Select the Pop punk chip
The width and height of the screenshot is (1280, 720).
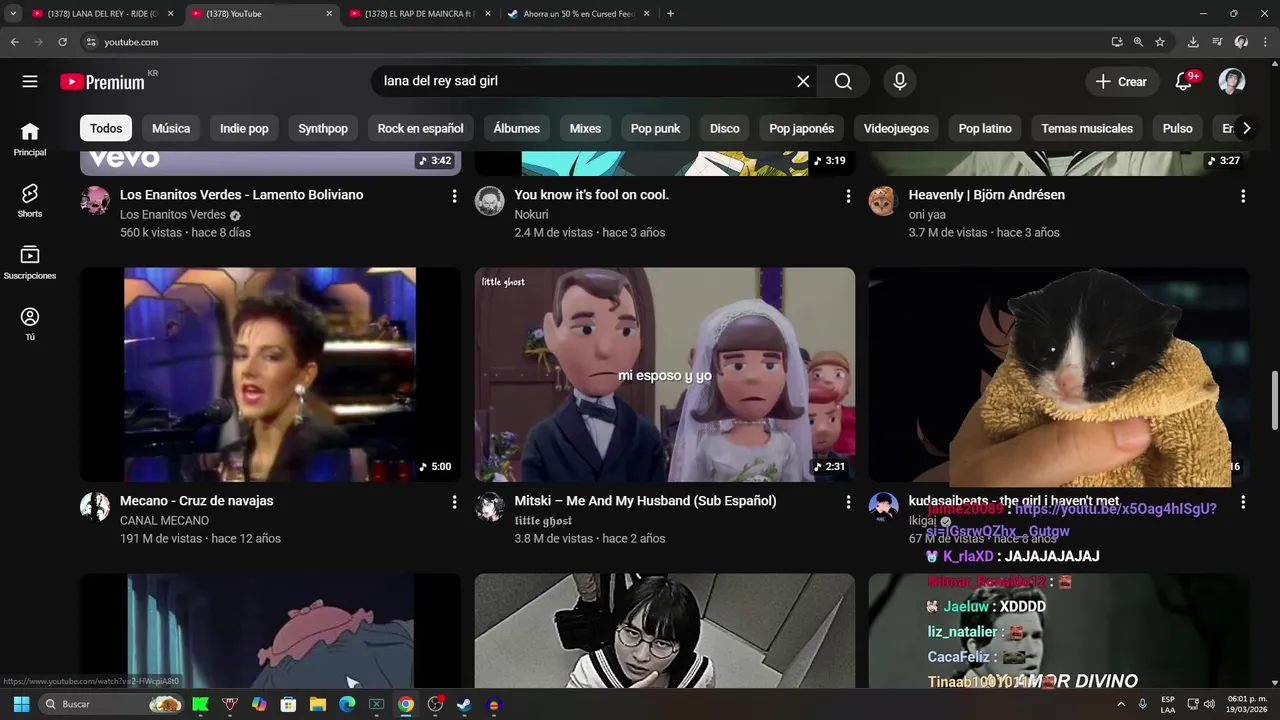[655, 128]
